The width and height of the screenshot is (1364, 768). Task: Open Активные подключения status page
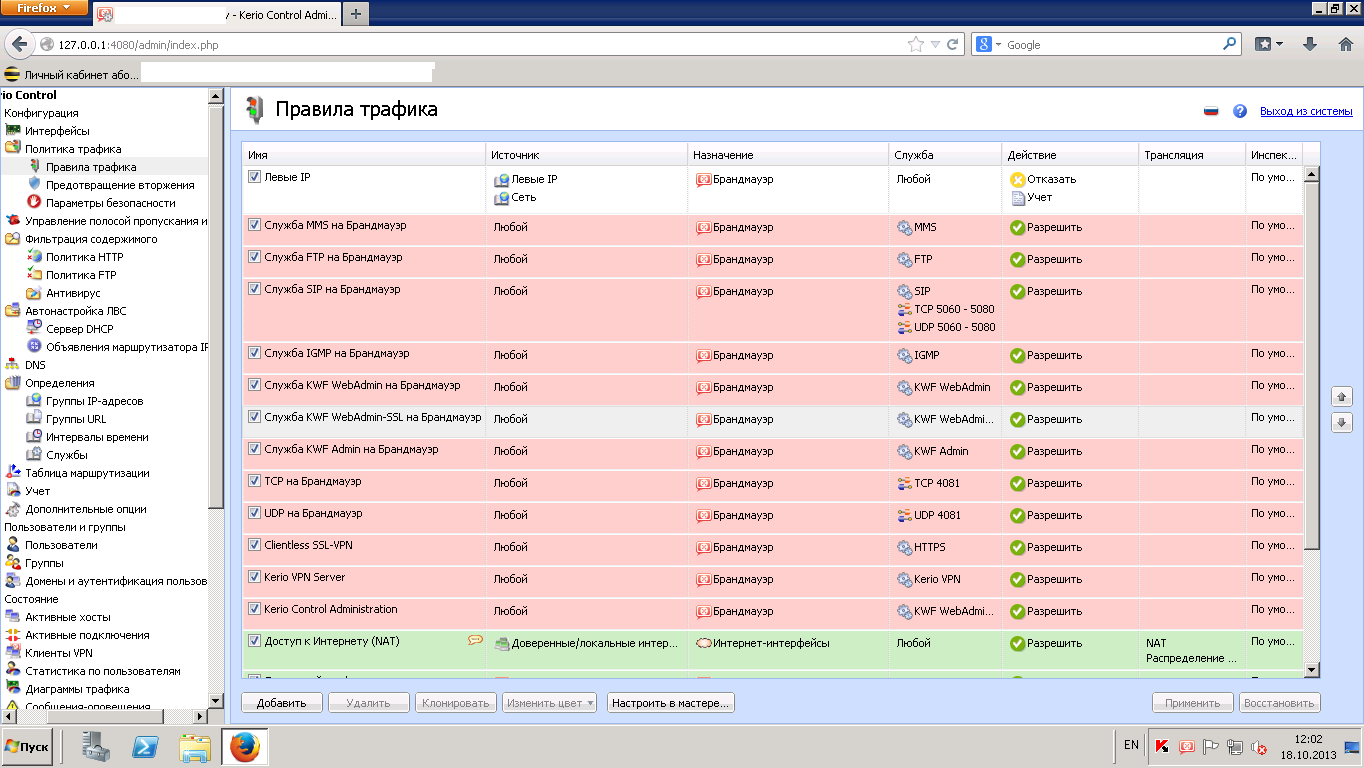click(x=87, y=635)
